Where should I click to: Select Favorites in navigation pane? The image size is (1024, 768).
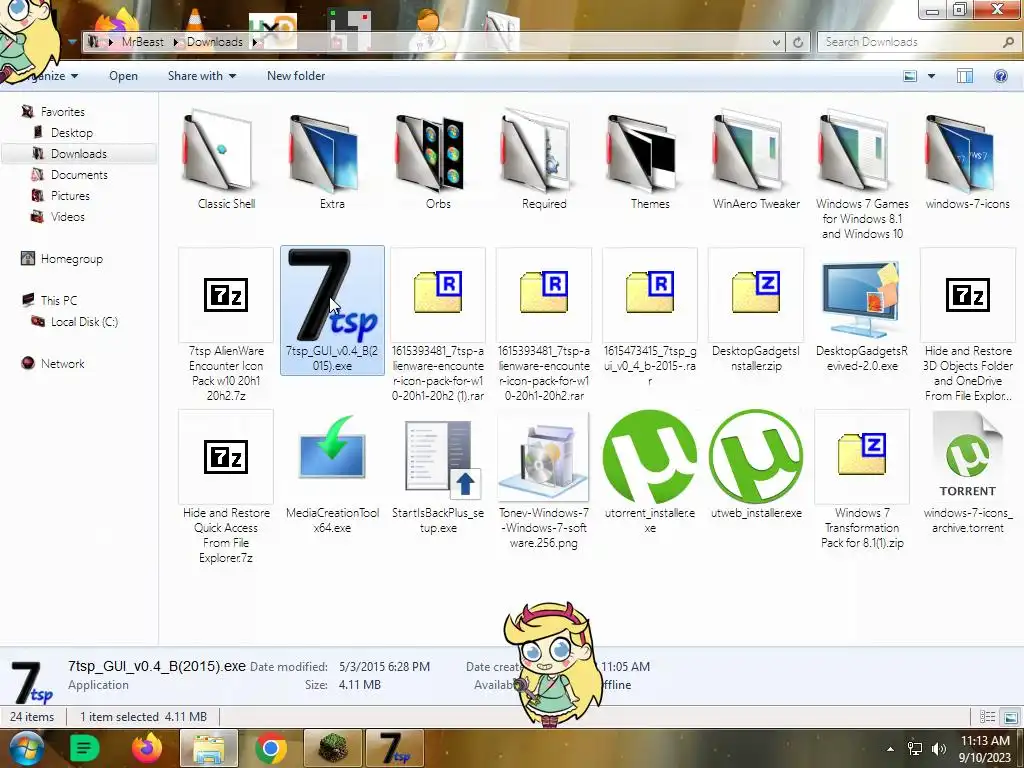pos(62,112)
